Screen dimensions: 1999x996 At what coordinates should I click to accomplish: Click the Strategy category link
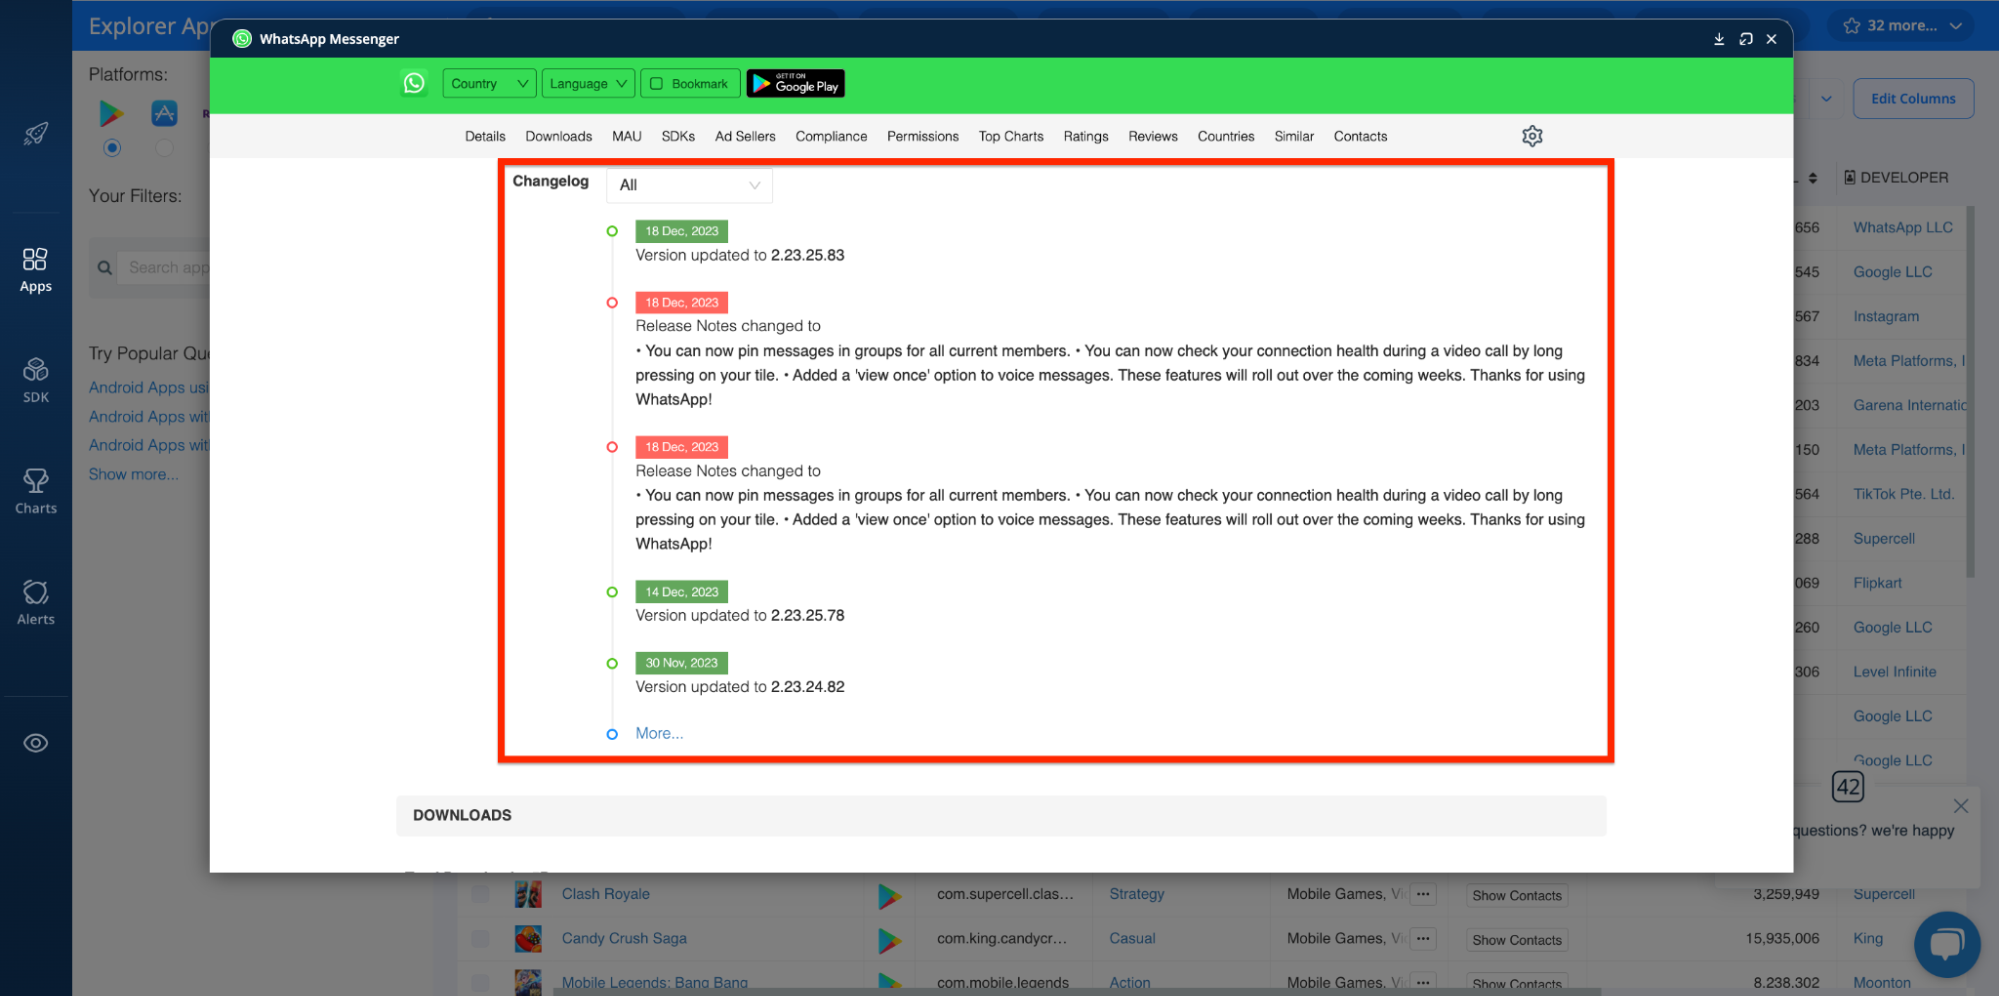(1137, 894)
